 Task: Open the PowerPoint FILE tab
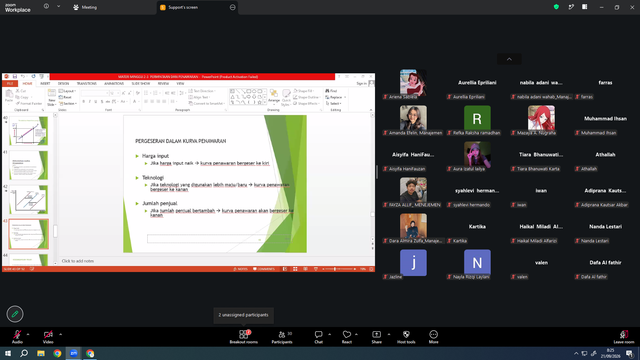[x=10, y=83]
